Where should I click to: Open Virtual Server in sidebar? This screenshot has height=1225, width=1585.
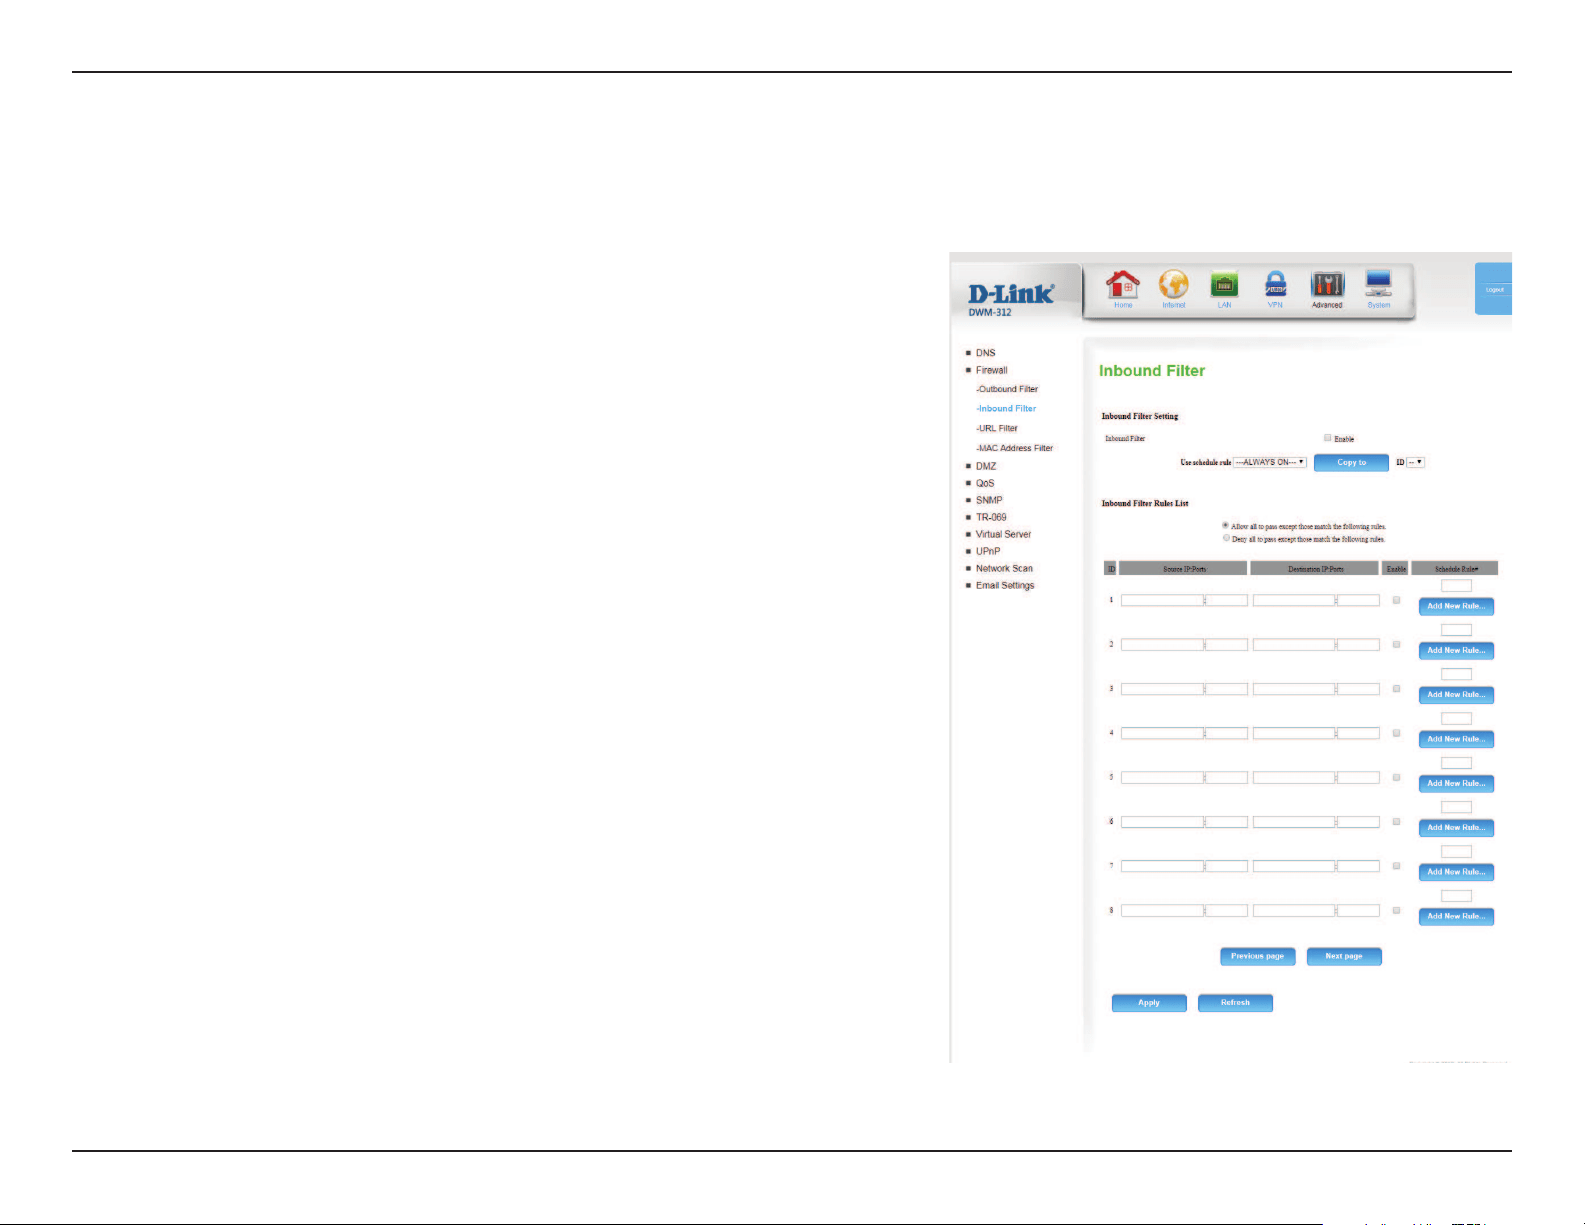(1003, 534)
